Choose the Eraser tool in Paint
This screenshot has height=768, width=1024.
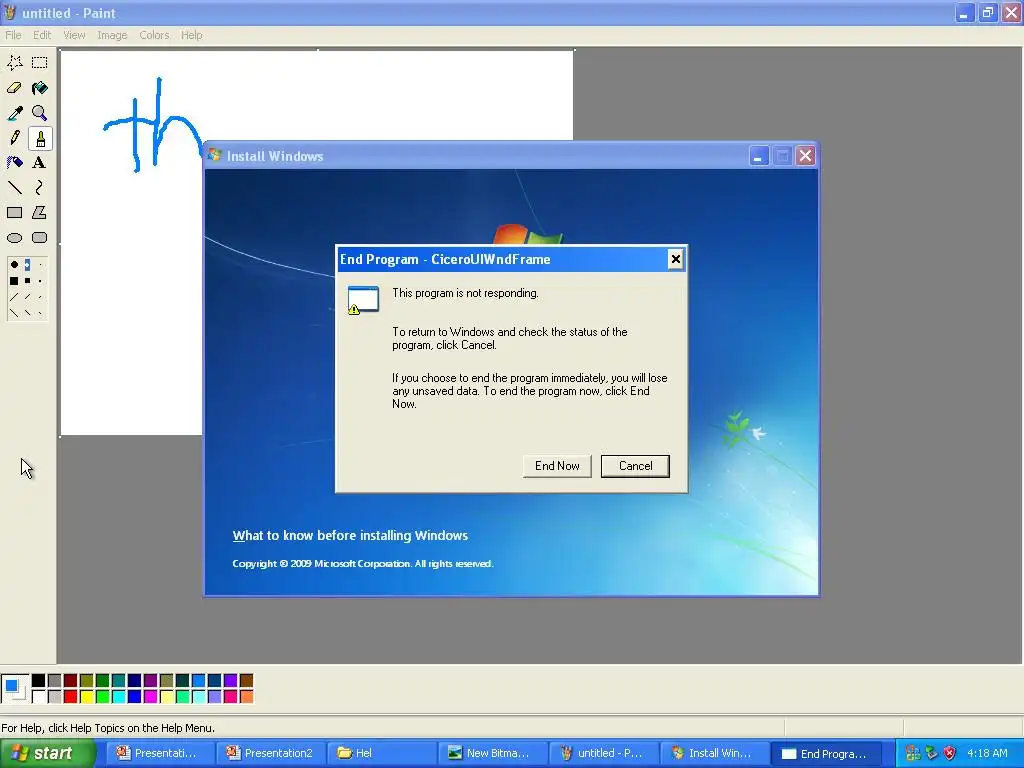click(x=14, y=88)
